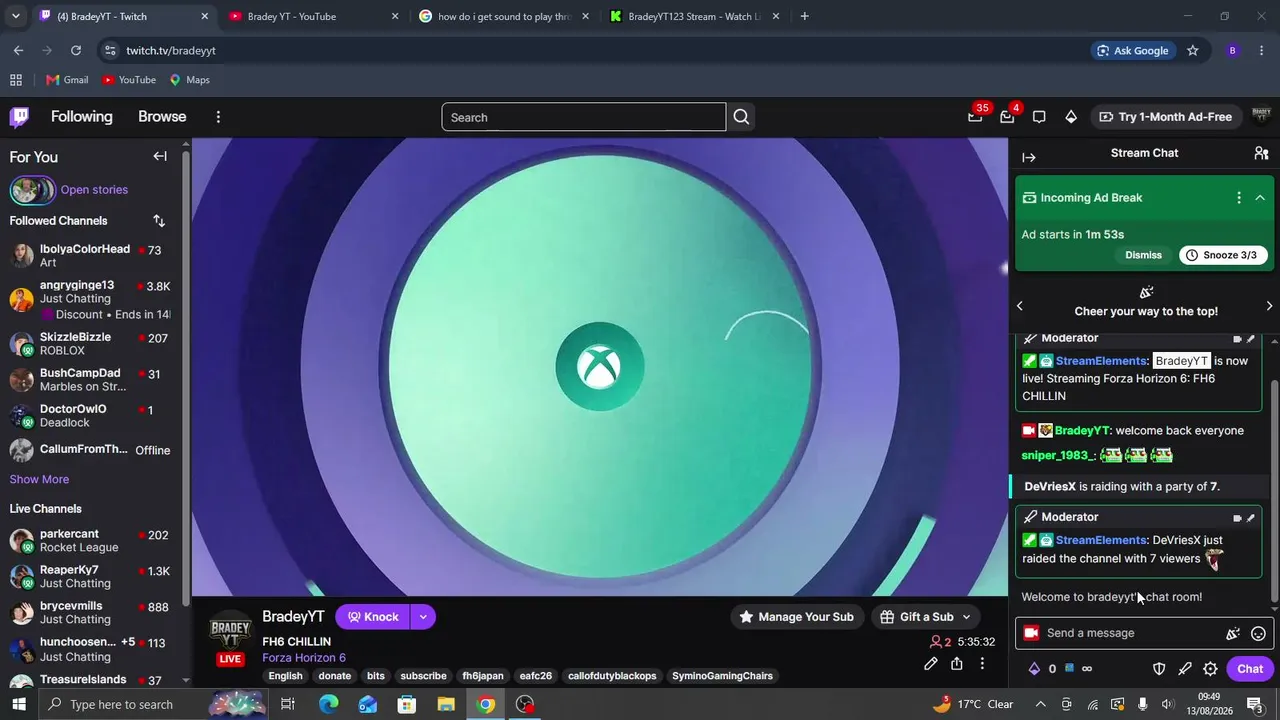Collapse the Stream Chat panel
Image resolution: width=1280 pixels, height=720 pixels.
pos(1029,157)
